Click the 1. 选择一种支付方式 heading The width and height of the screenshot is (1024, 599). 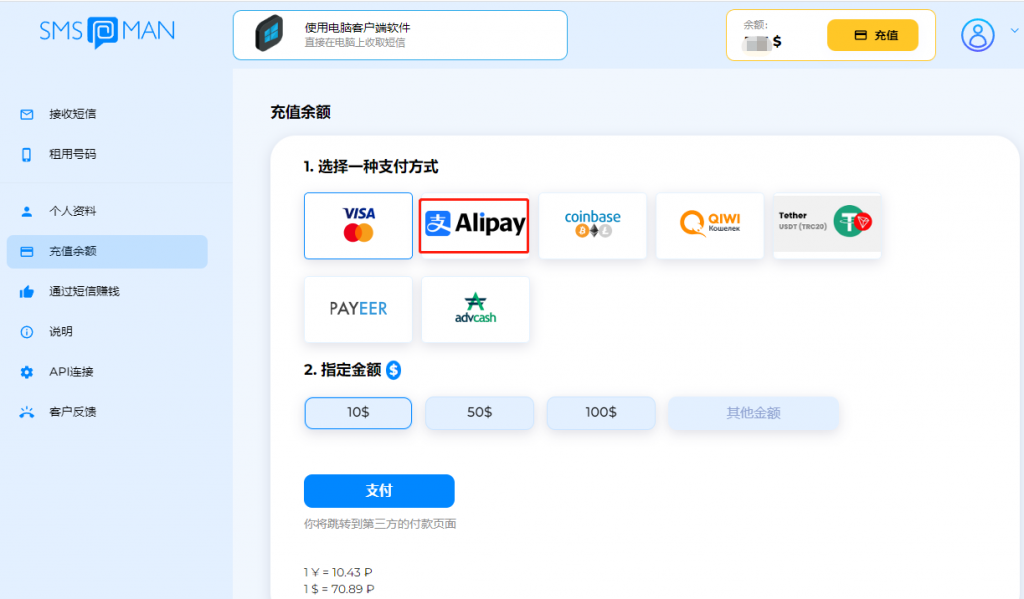(x=371, y=167)
